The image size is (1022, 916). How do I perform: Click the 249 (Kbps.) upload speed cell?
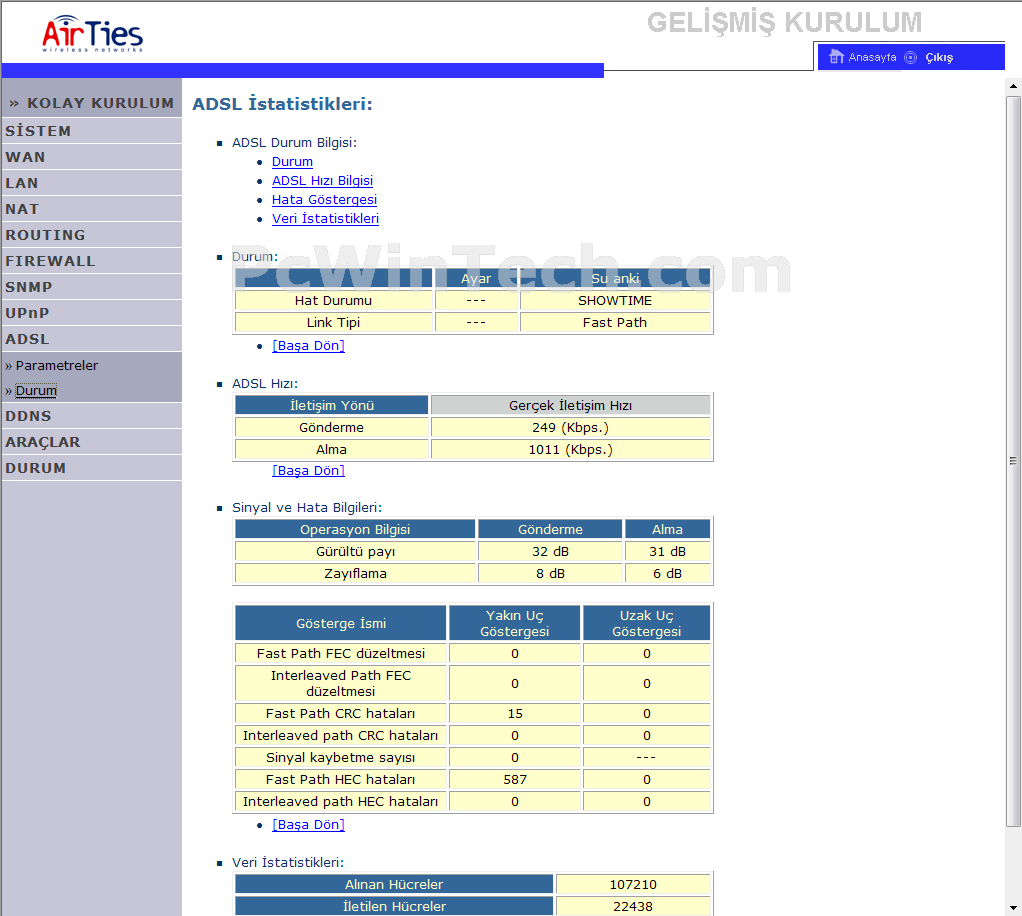point(570,428)
